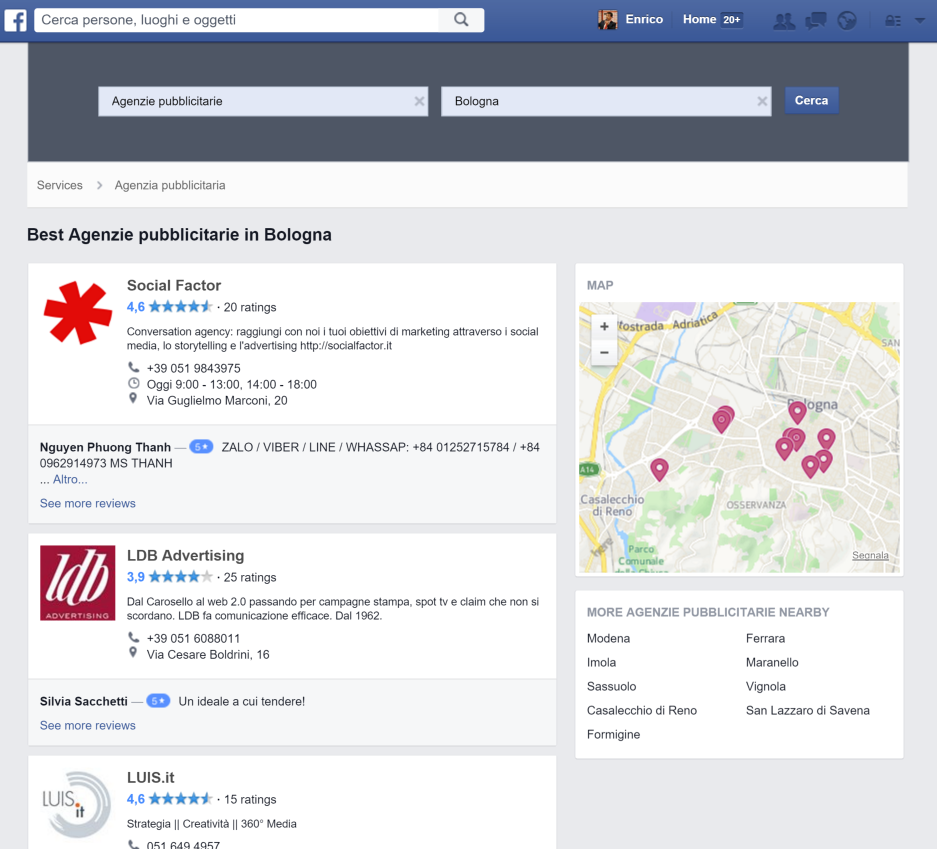Click LDB phone number +39 051 6088011

193,638
